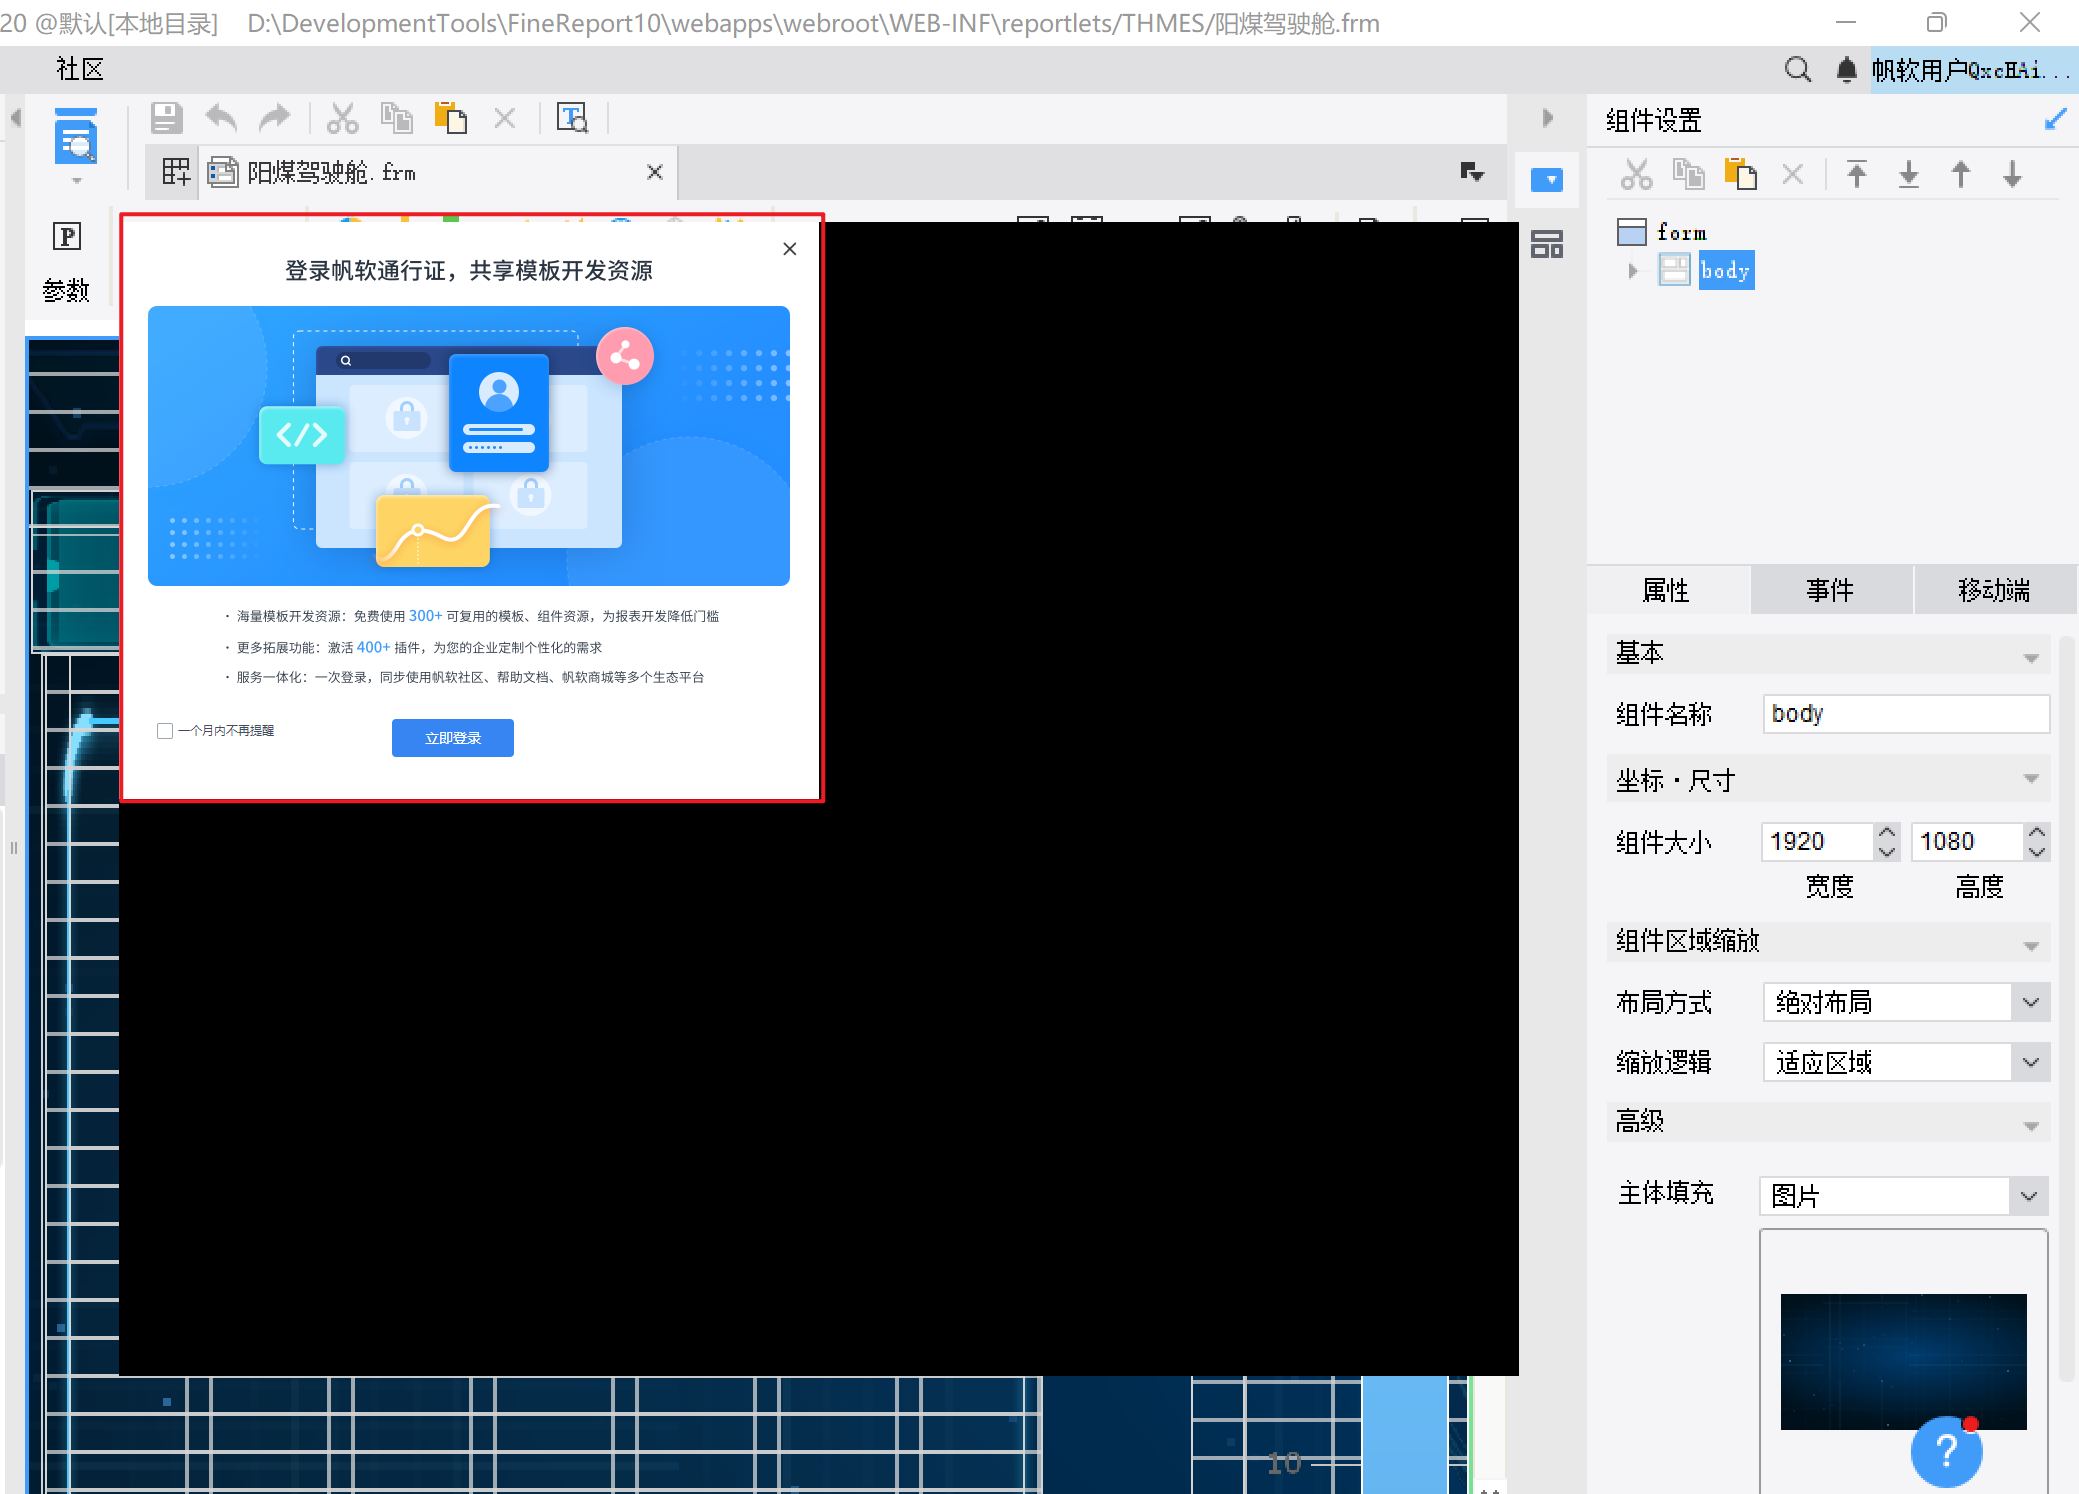Click copy icon in component settings panel
Viewport: 2079px width, 1494px height.
[x=1688, y=175]
